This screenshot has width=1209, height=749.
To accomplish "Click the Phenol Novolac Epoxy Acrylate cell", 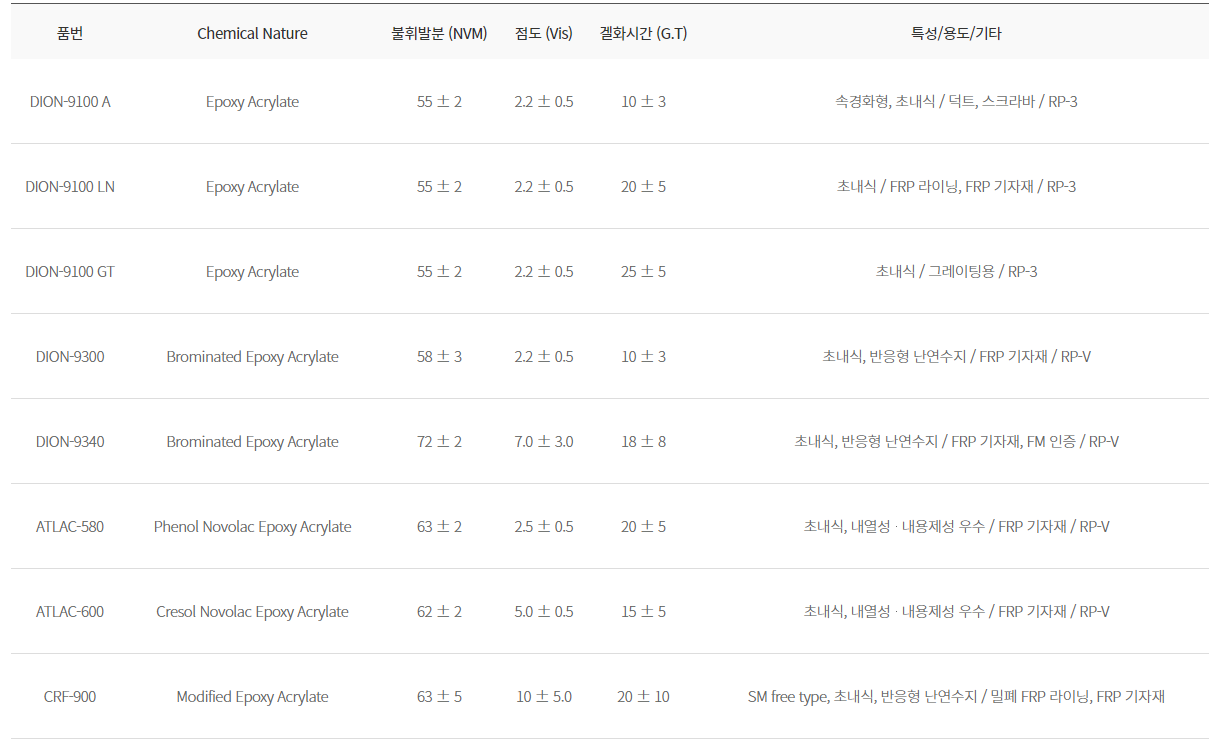I will pyautogui.click(x=252, y=527).
